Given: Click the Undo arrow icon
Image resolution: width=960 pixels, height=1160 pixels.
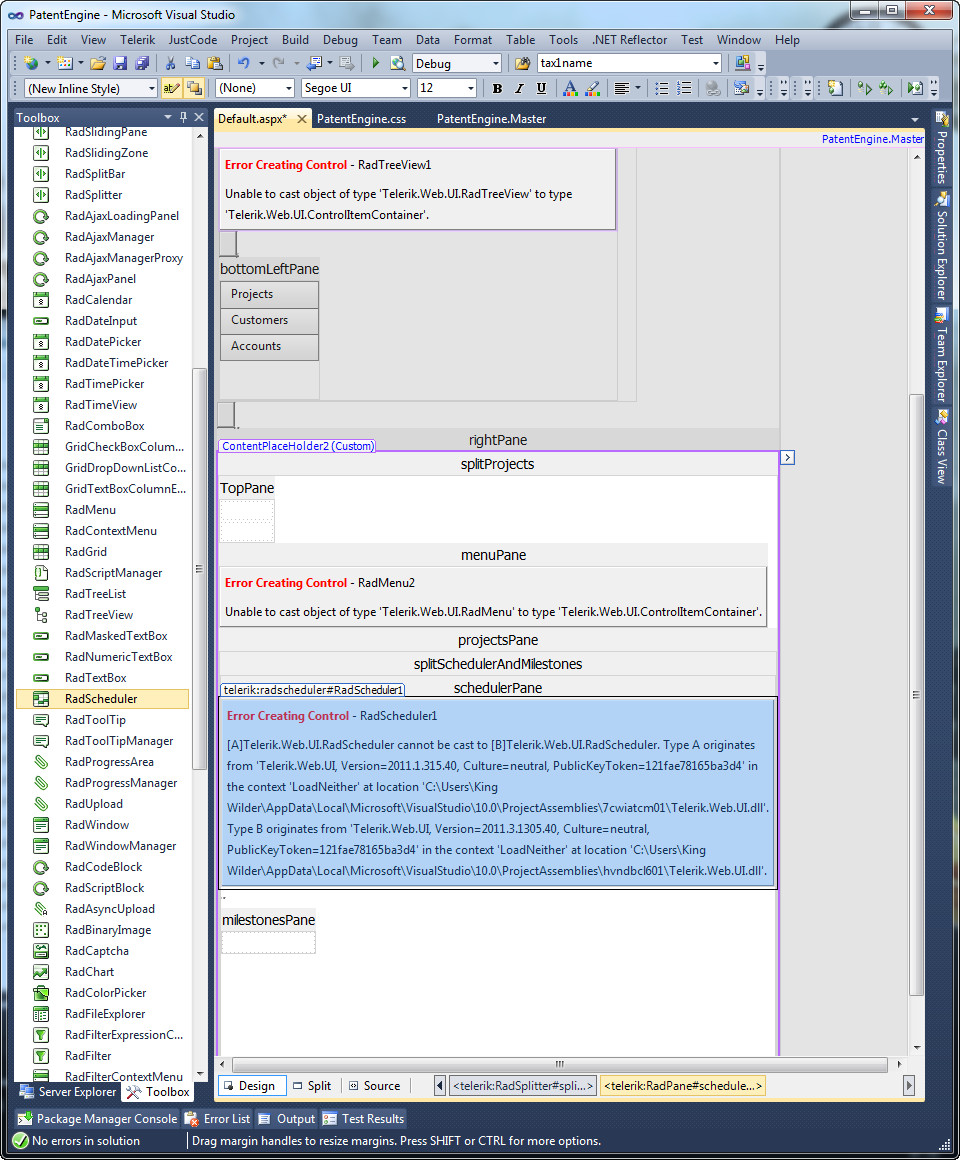Looking at the screenshot, I should [x=243, y=63].
